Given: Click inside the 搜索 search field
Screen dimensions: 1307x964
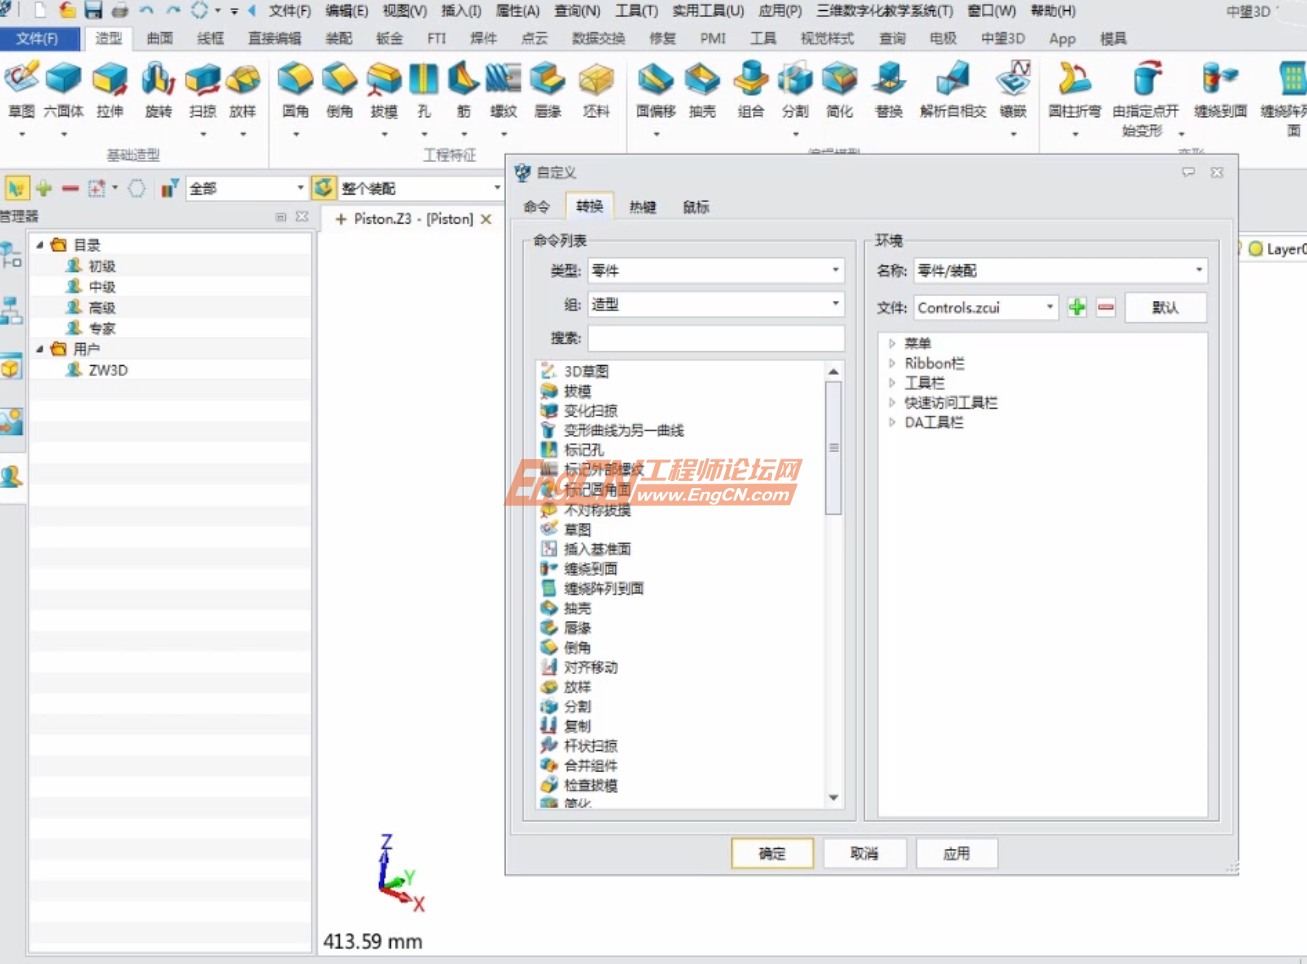Looking at the screenshot, I should pos(715,338).
